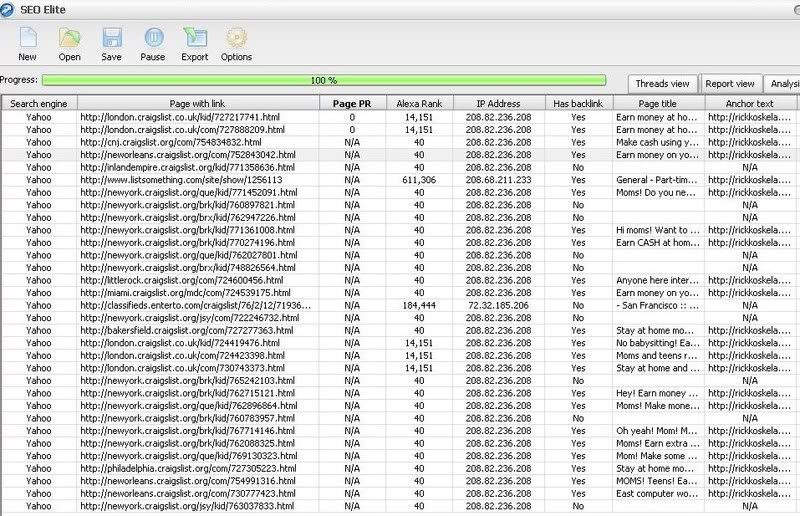Click page title General - Part-tim...

[x=656, y=180]
